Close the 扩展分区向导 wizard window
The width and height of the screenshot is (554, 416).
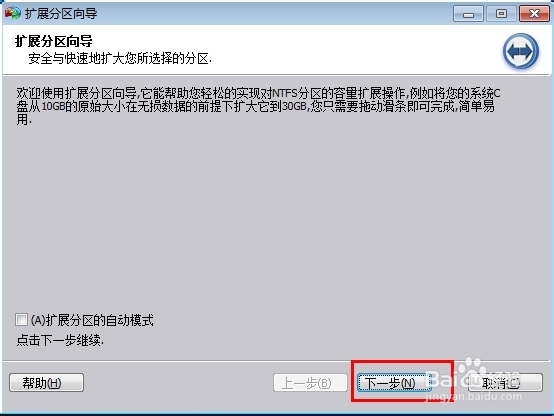pos(534,14)
